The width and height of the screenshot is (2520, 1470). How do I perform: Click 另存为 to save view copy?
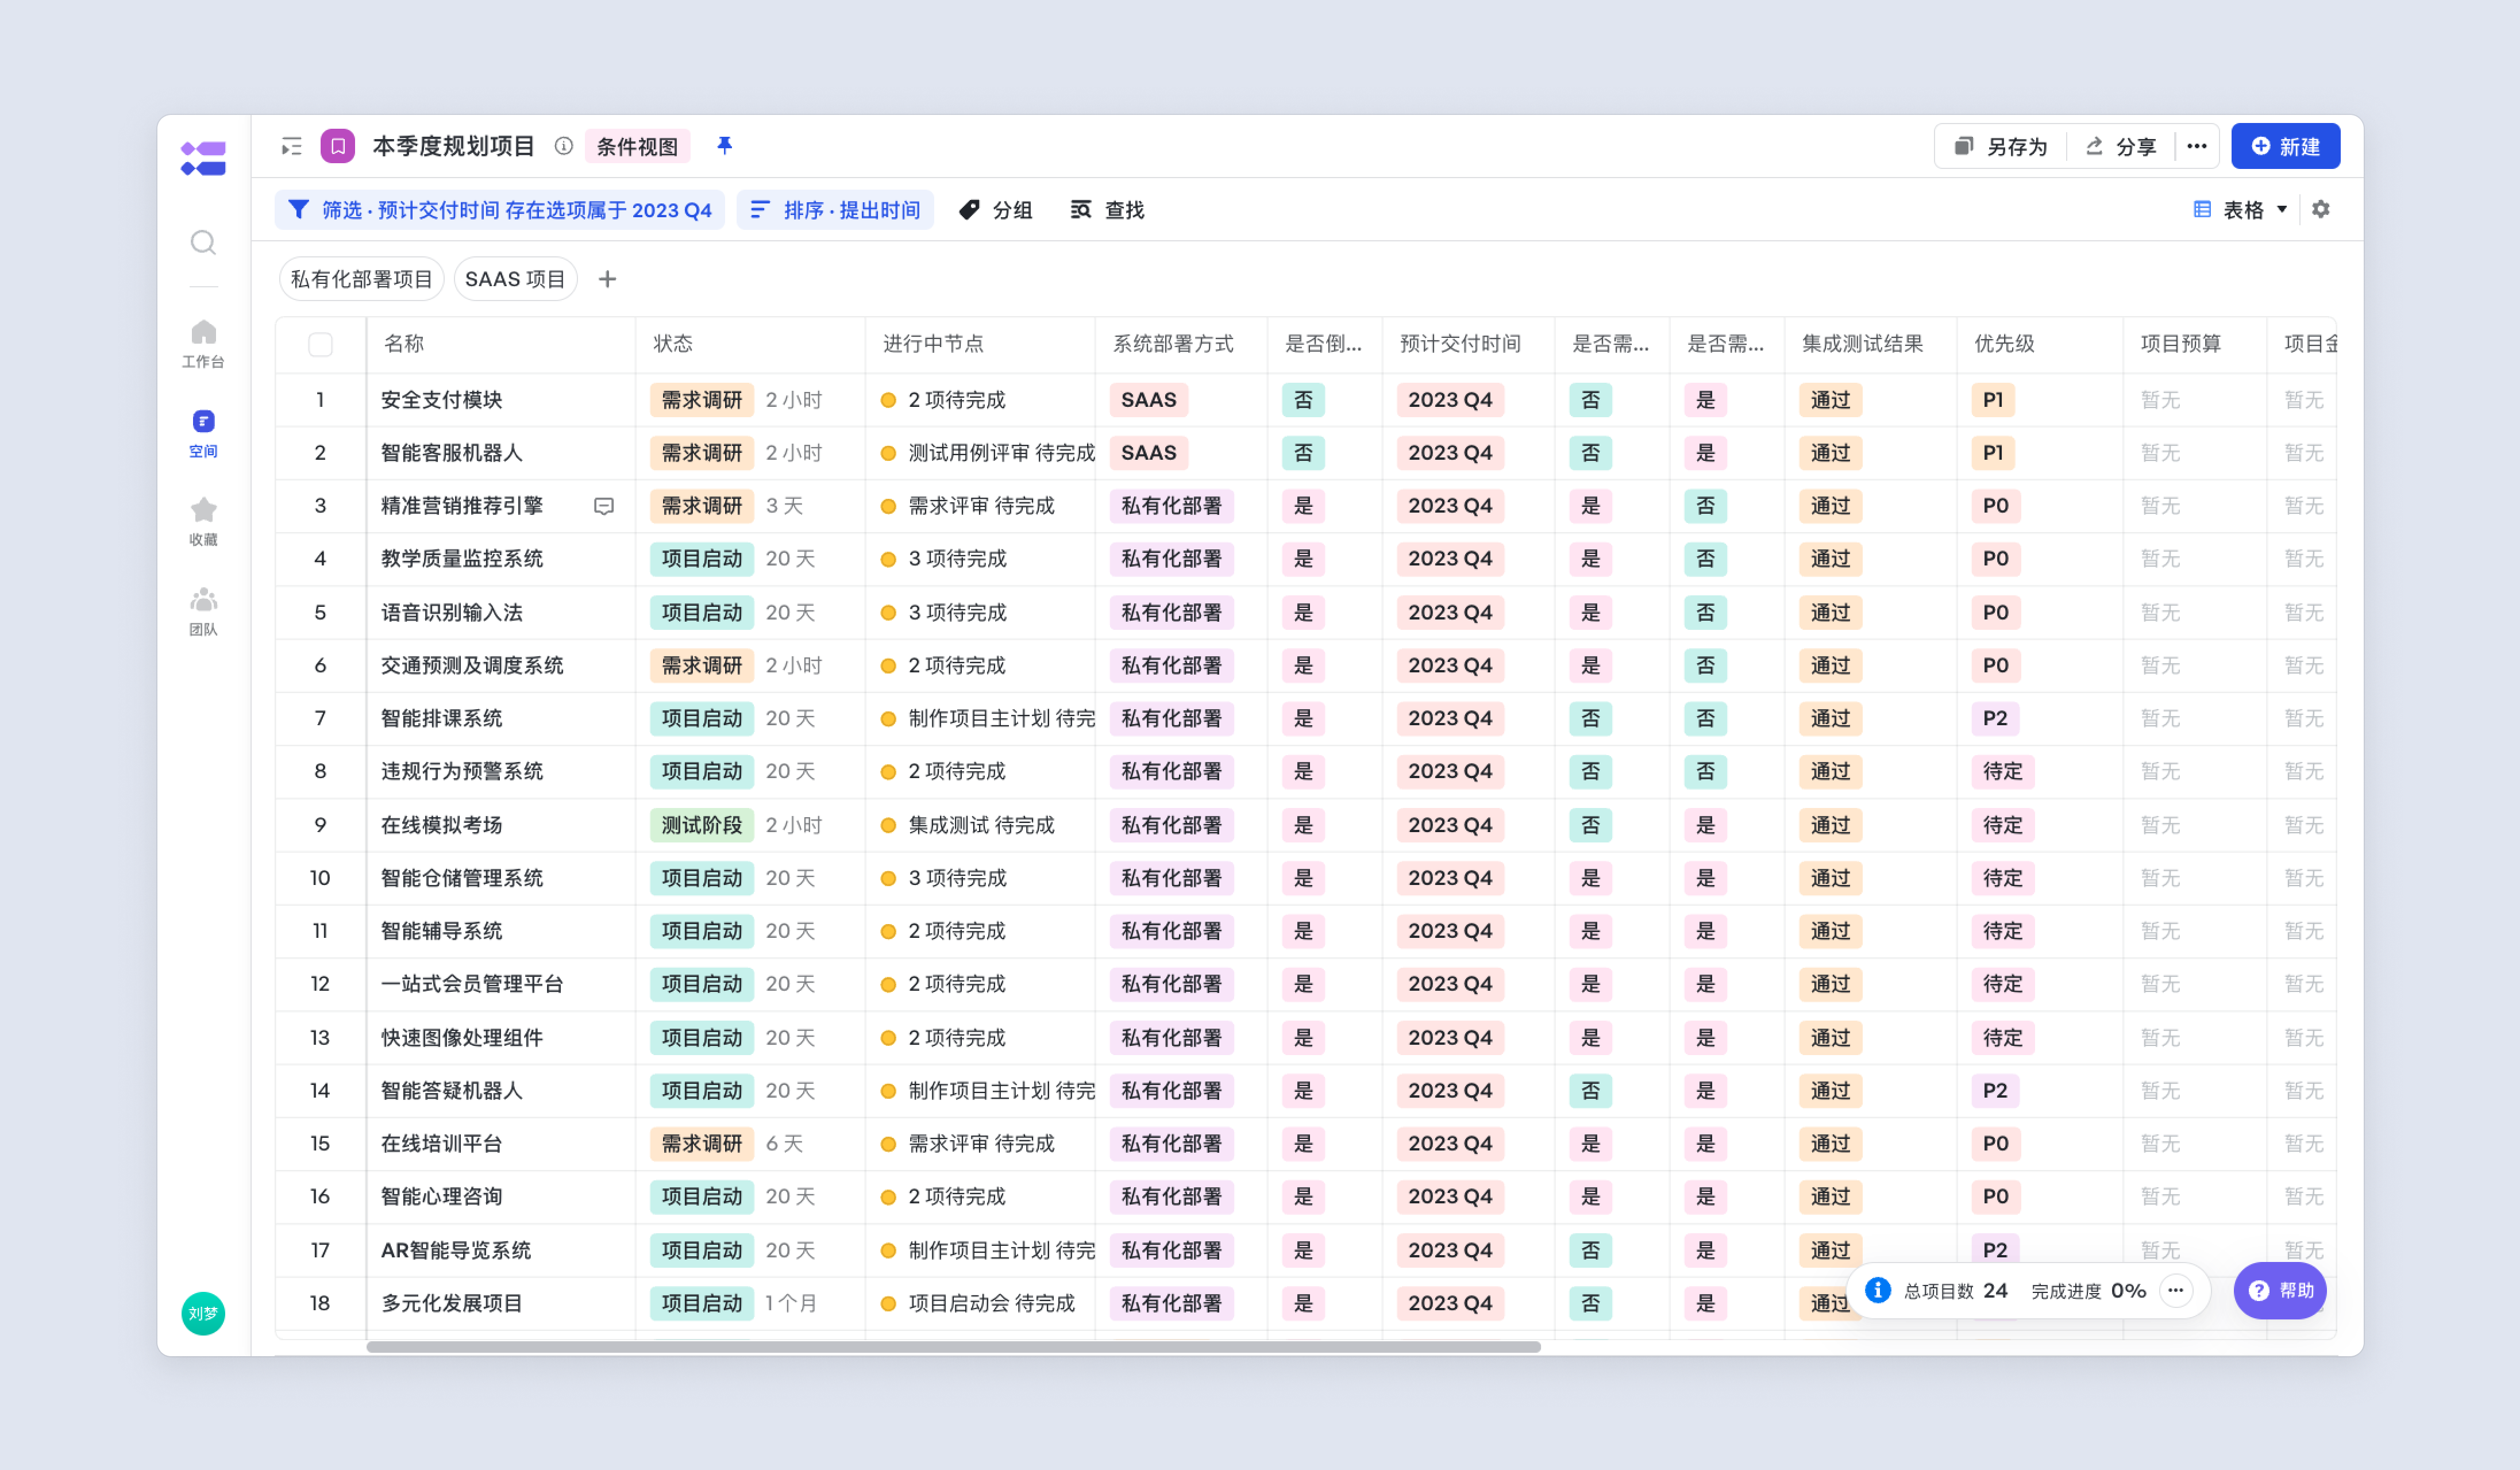(2001, 146)
